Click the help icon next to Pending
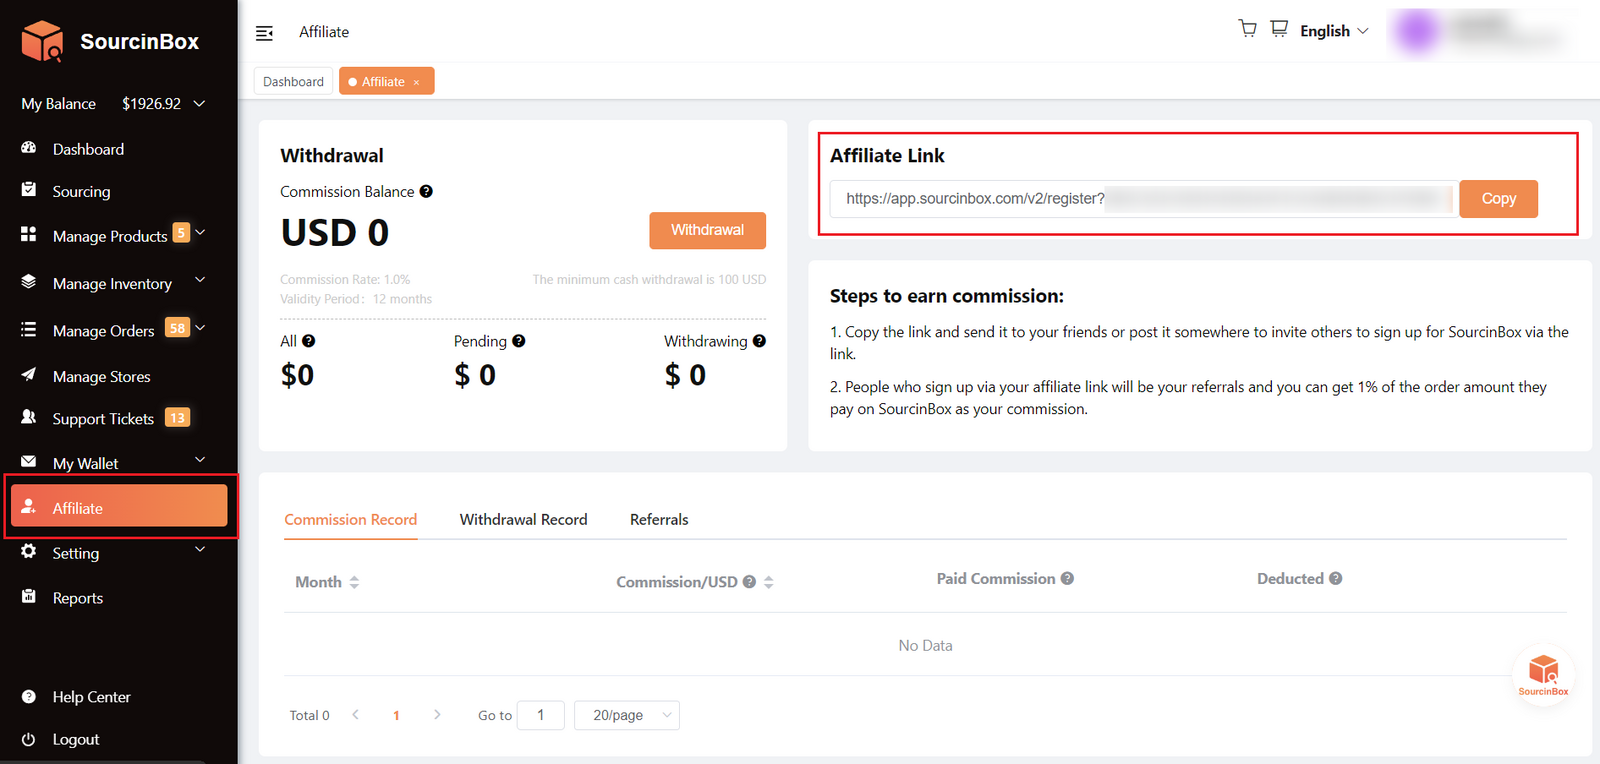The width and height of the screenshot is (1600, 764). [519, 341]
